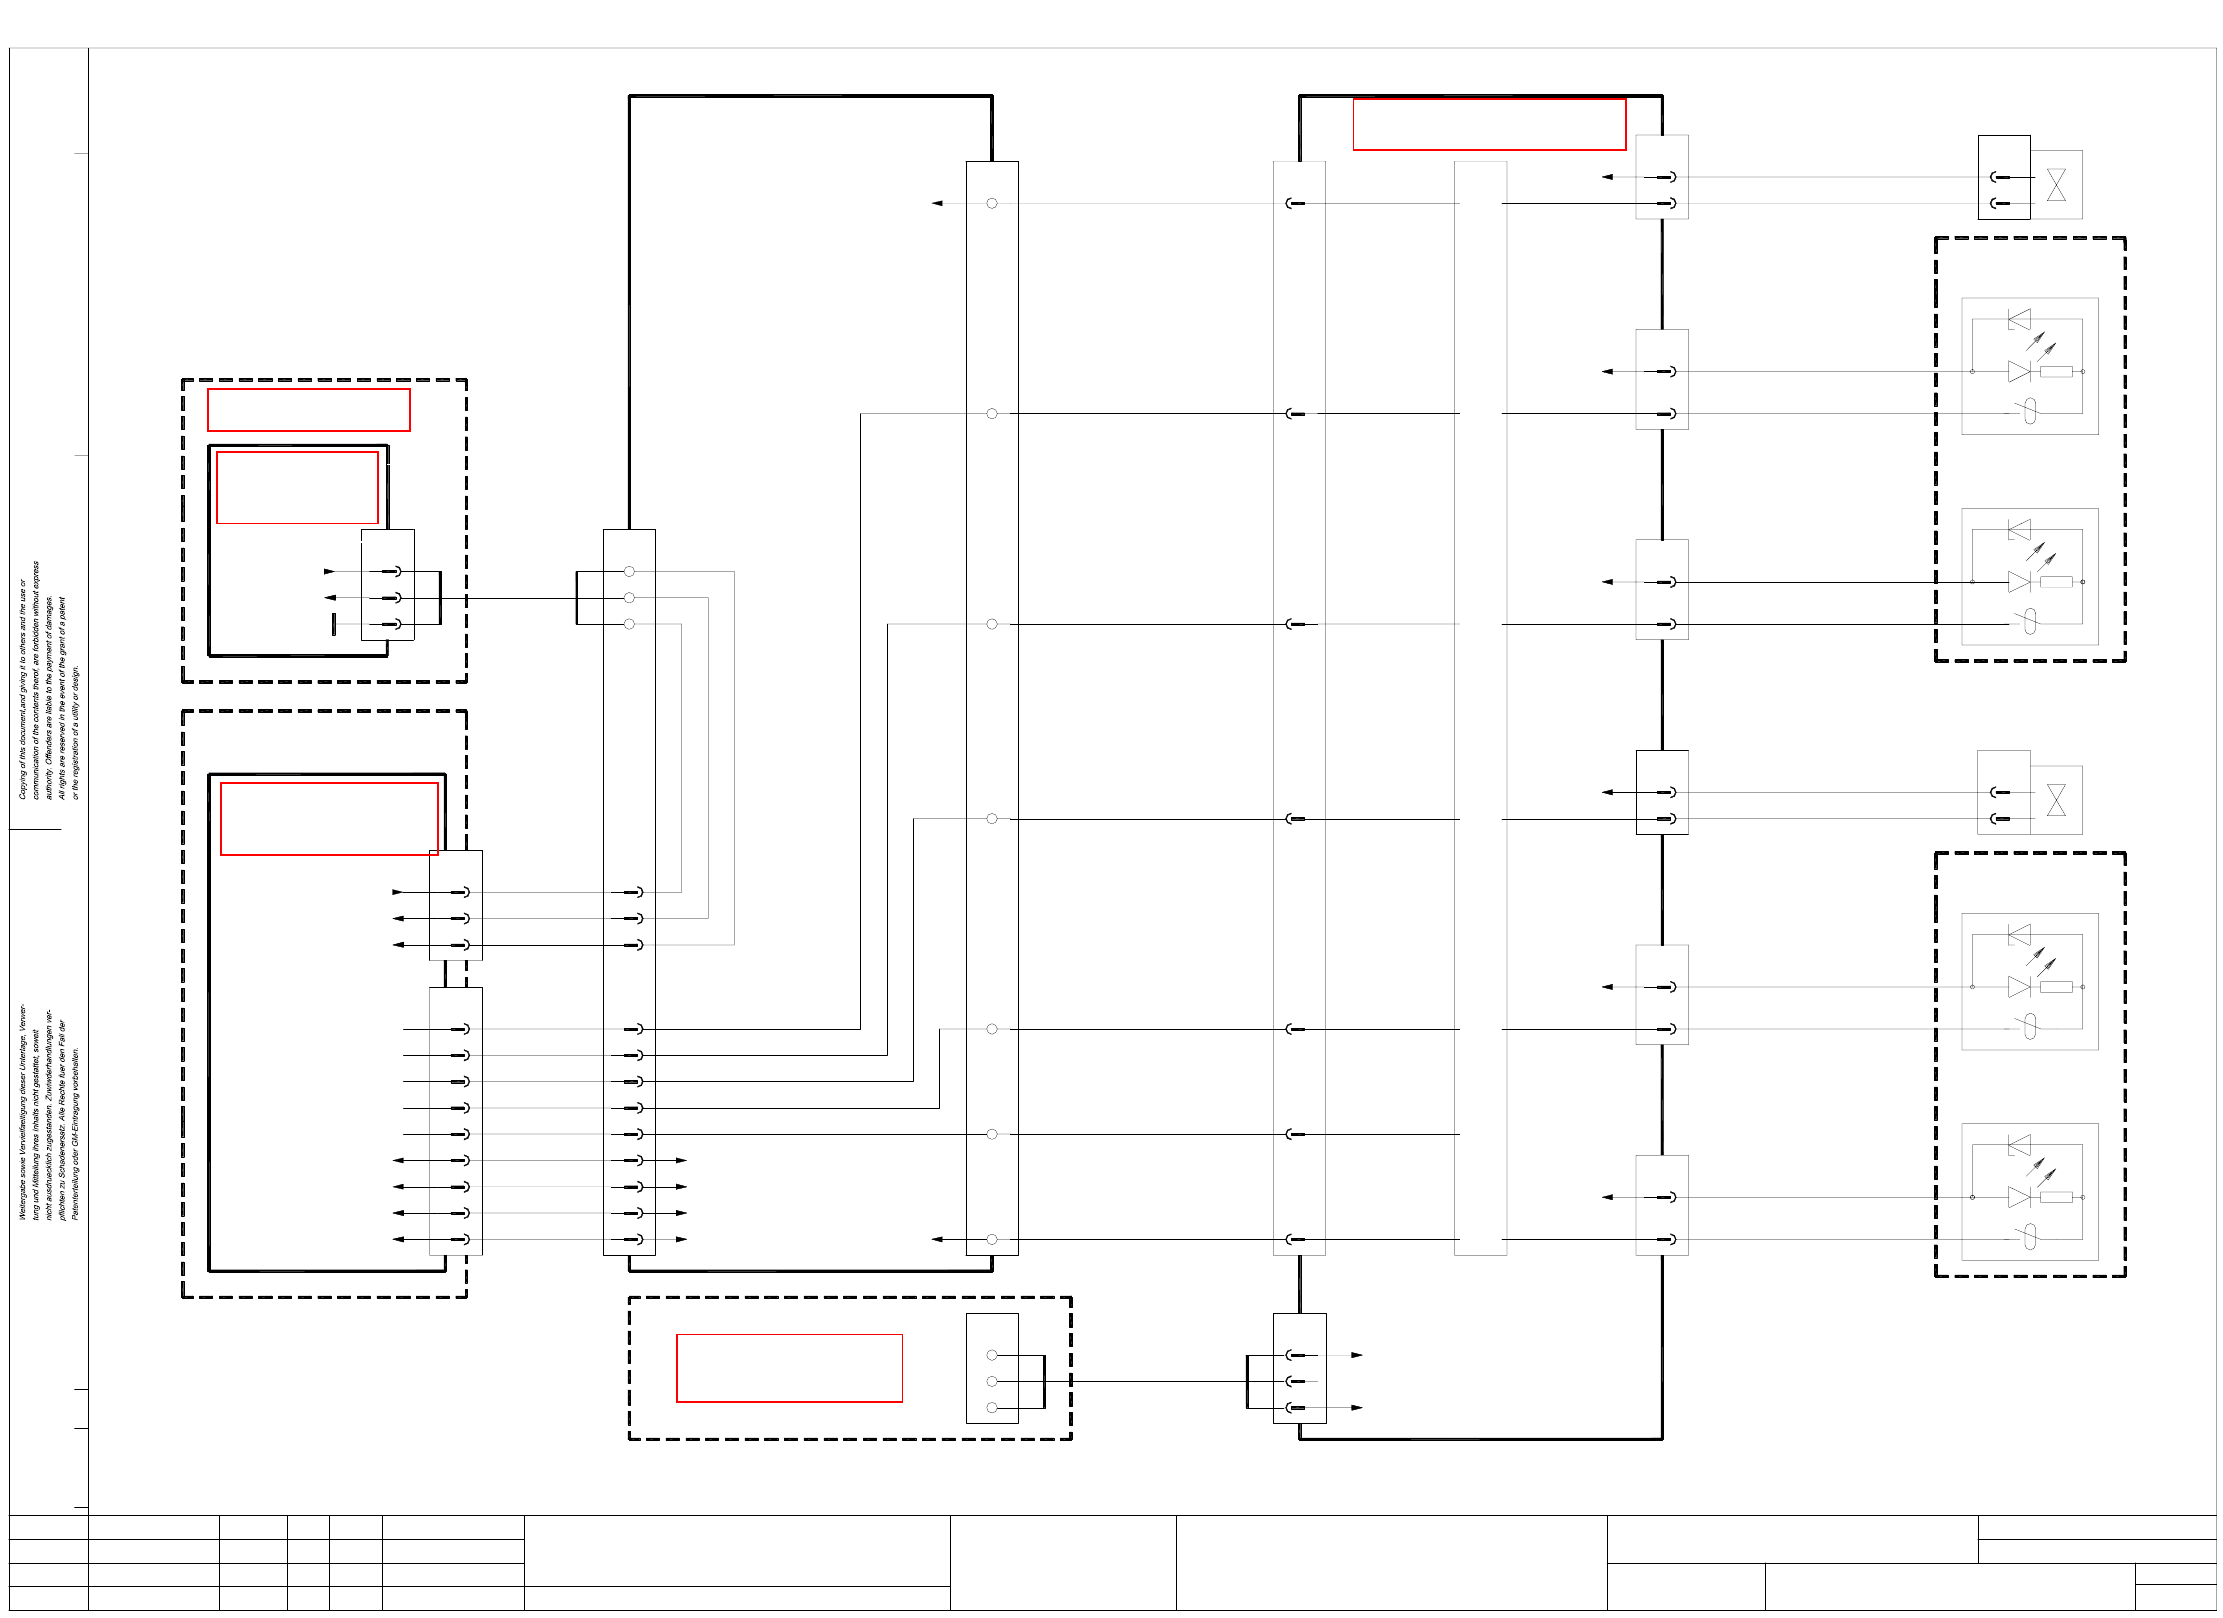2223x1618 pixels.
Task: Click the German copyright notice in the left margin
Action: pos(47,1112)
